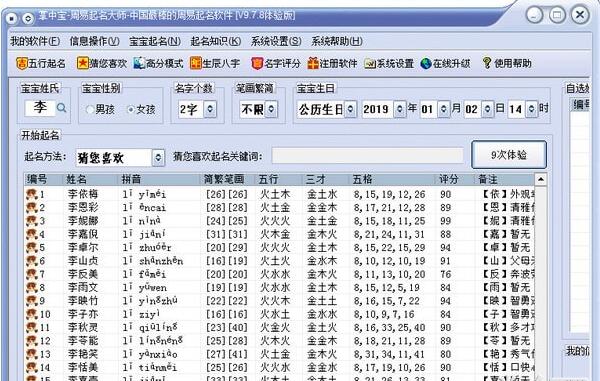Open the 高分模式 toolbar tool
The height and width of the screenshot is (381, 600).
pos(158,63)
